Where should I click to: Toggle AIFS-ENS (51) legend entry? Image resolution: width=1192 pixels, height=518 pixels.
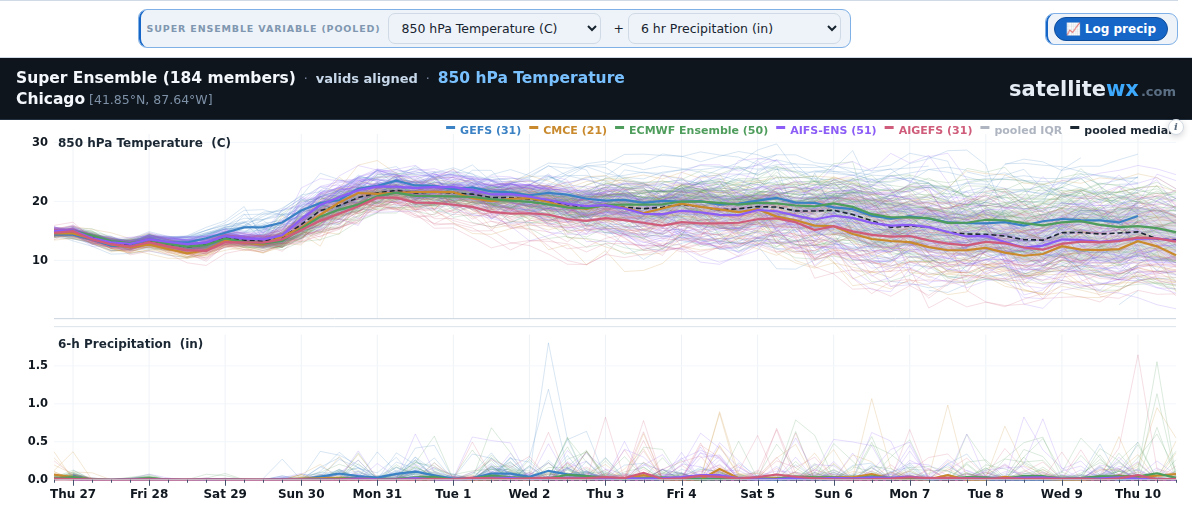[826, 130]
